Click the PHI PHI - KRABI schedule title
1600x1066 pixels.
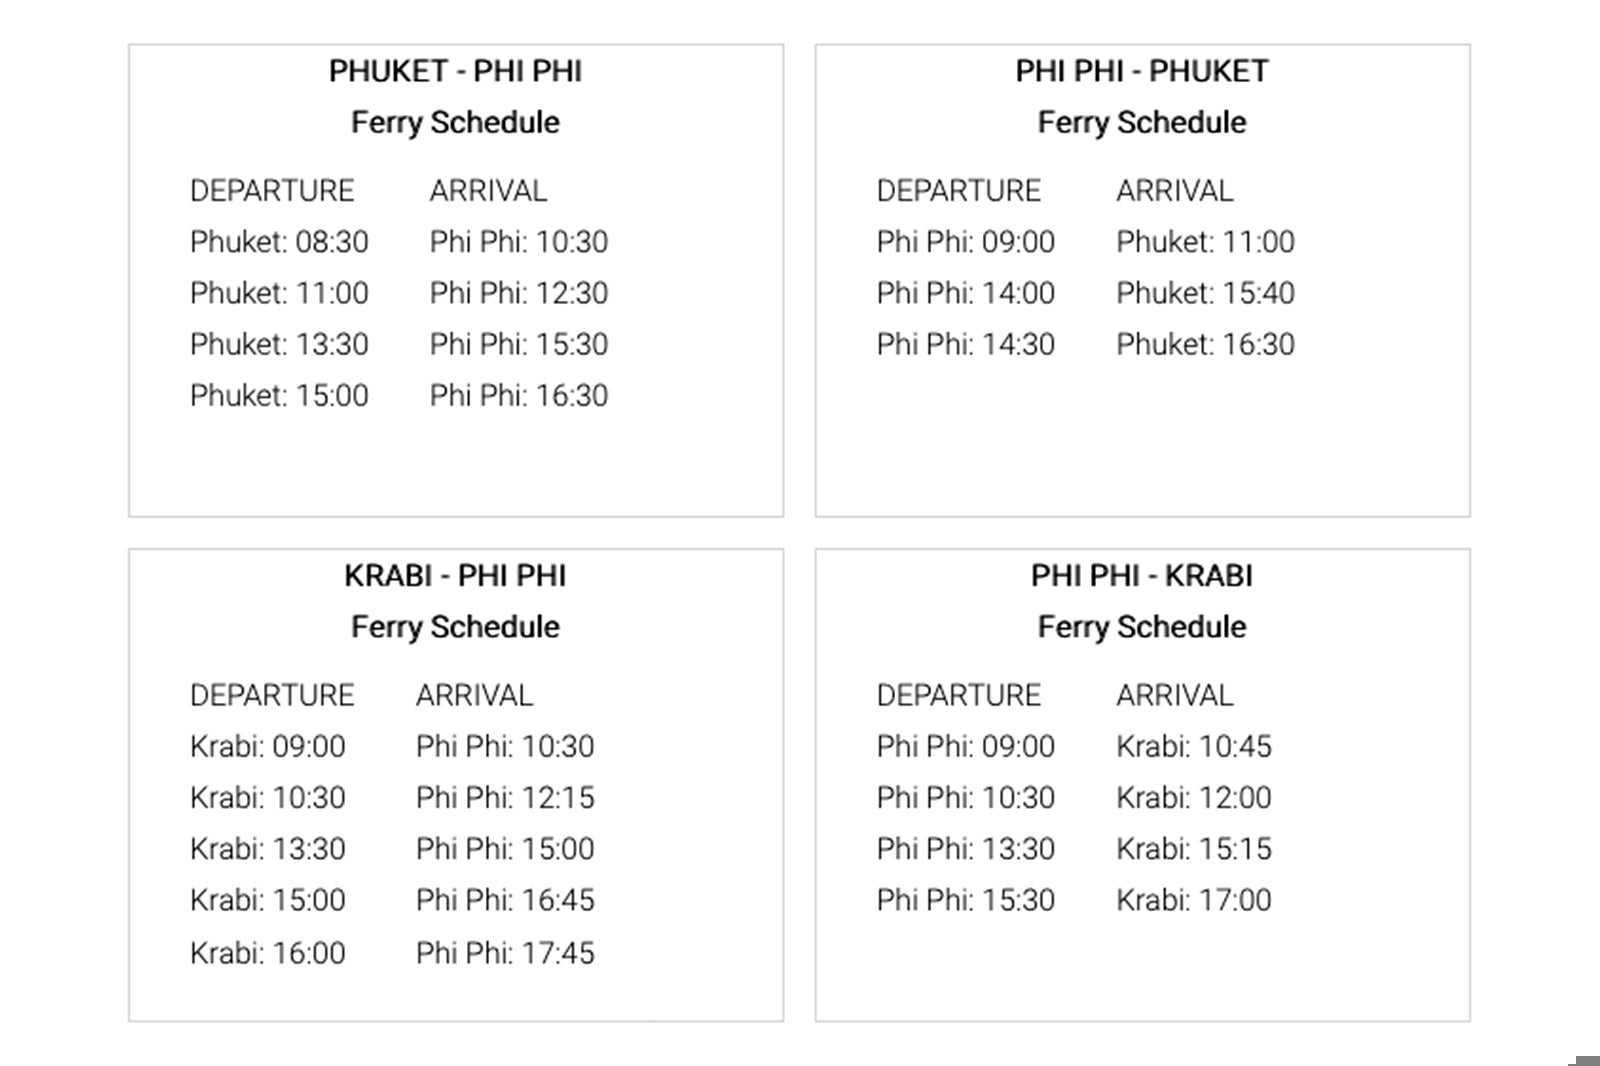[x=1141, y=576]
